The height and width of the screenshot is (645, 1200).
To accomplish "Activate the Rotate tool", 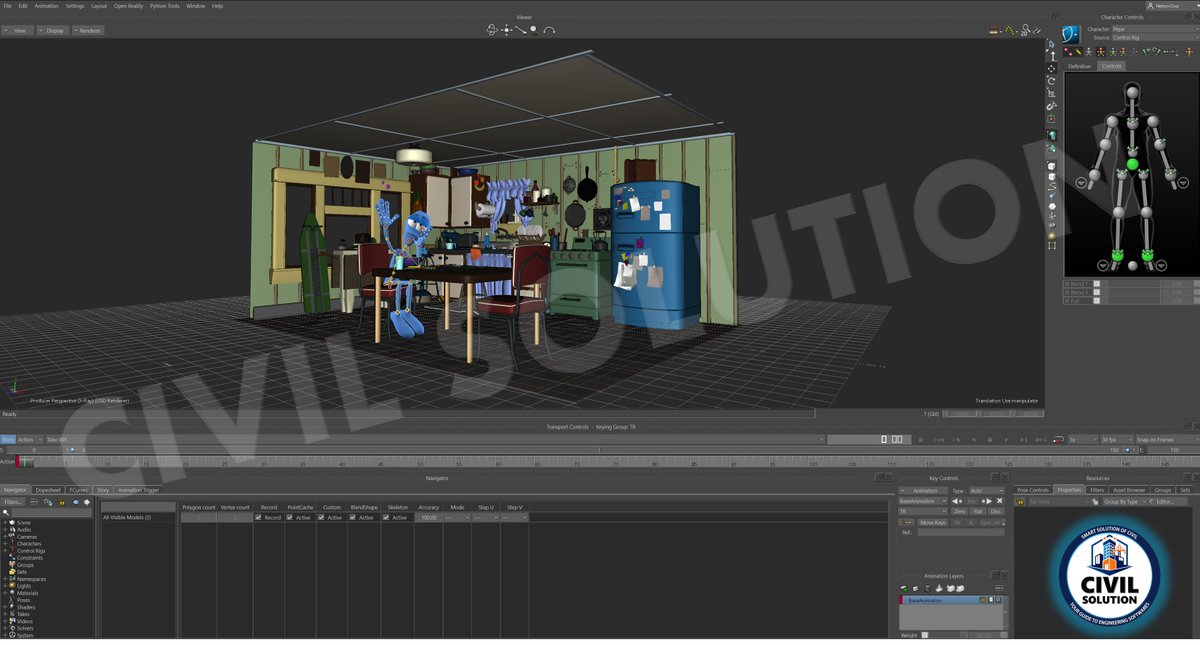I will [x=1052, y=81].
